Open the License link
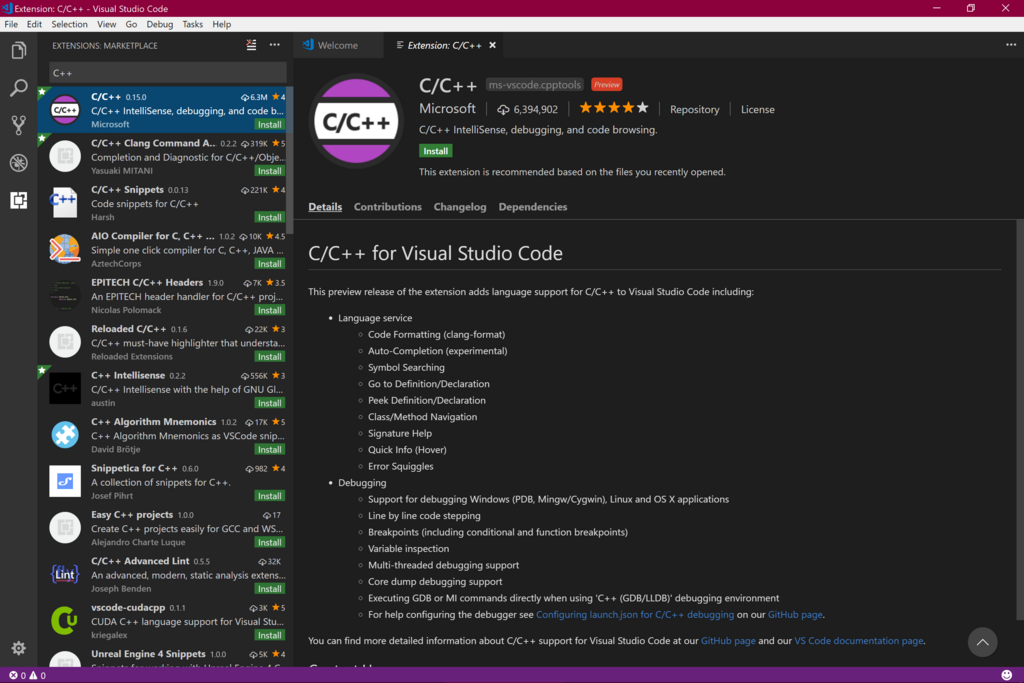The image size is (1024, 683). click(x=758, y=110)
